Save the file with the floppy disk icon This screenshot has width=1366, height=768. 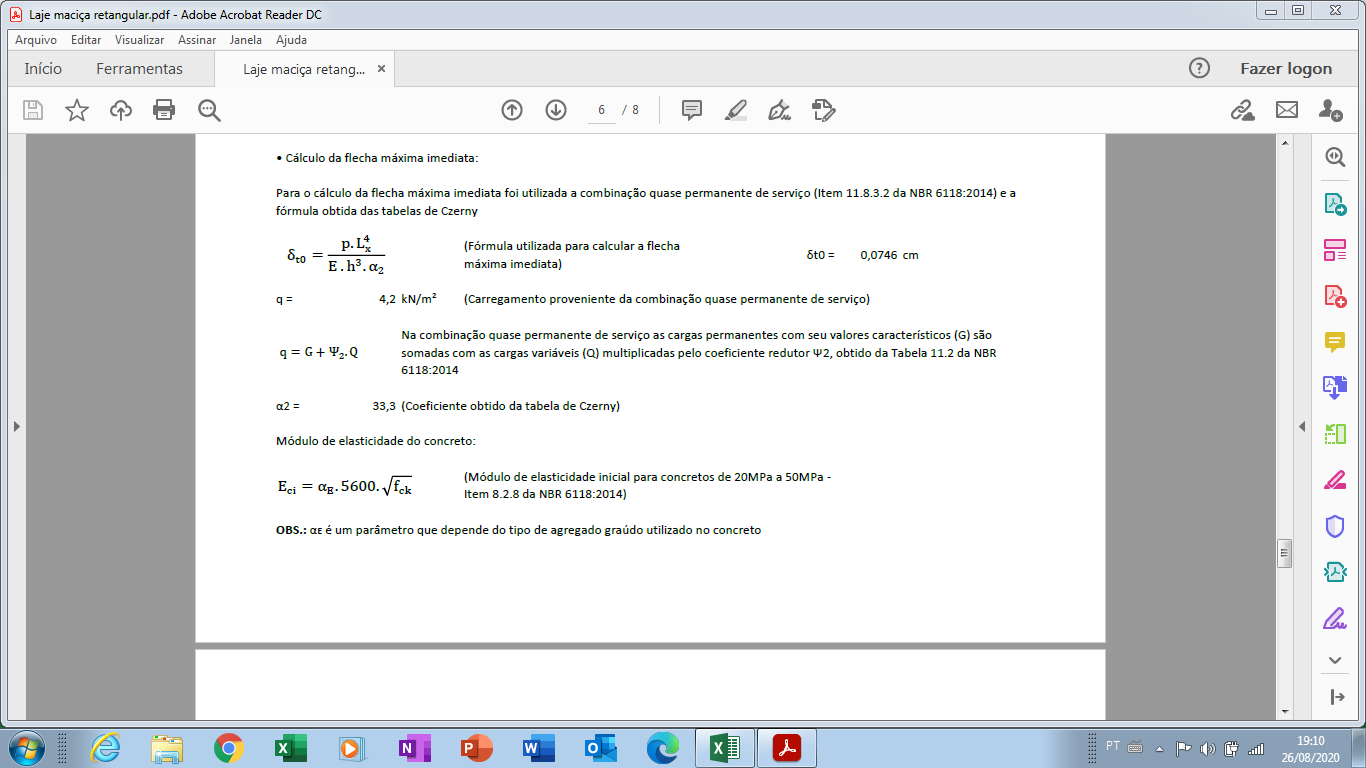pyautogui.click(x=33, y=110)
